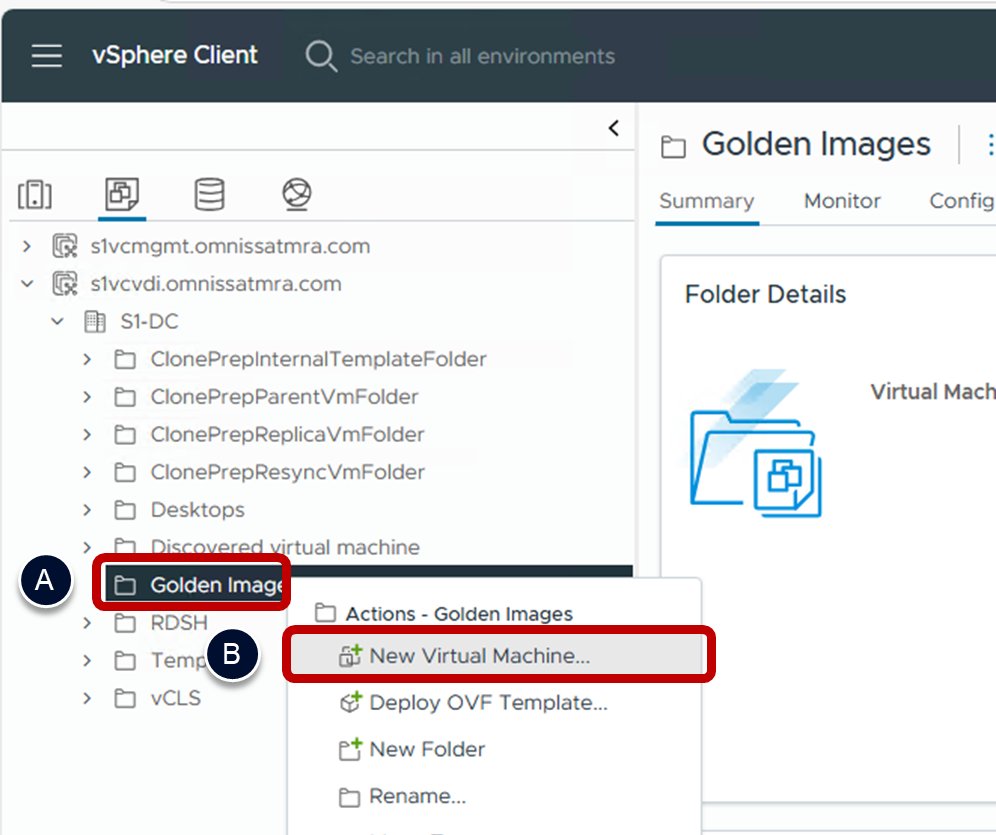Screen dimensions: 996x835
Task: Open the Storage inventory view icon
Action: point(209,195)
